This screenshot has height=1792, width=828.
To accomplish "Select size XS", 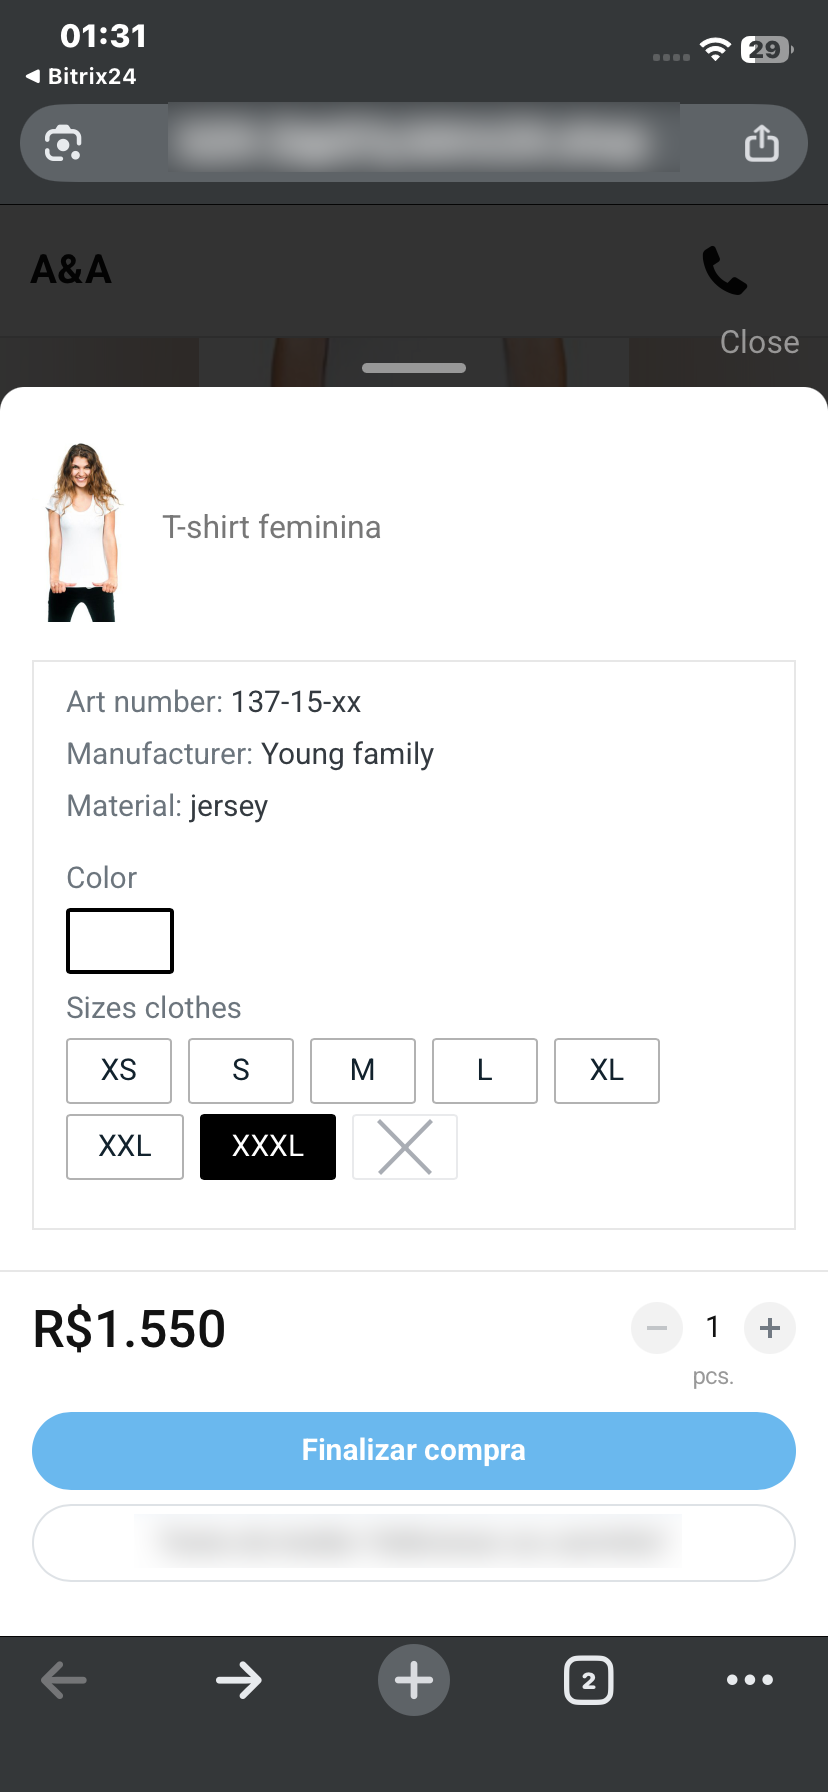I will click(119, 1070).
